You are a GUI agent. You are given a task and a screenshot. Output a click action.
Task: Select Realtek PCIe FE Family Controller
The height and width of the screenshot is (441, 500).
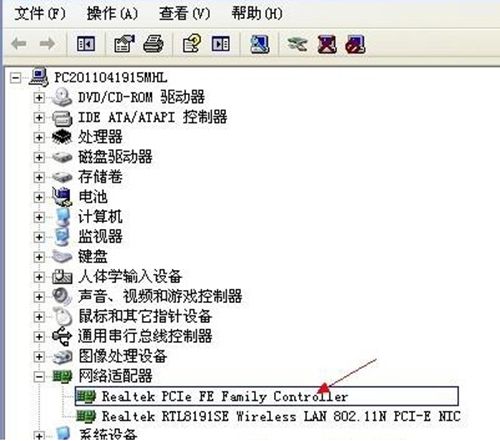225,396
